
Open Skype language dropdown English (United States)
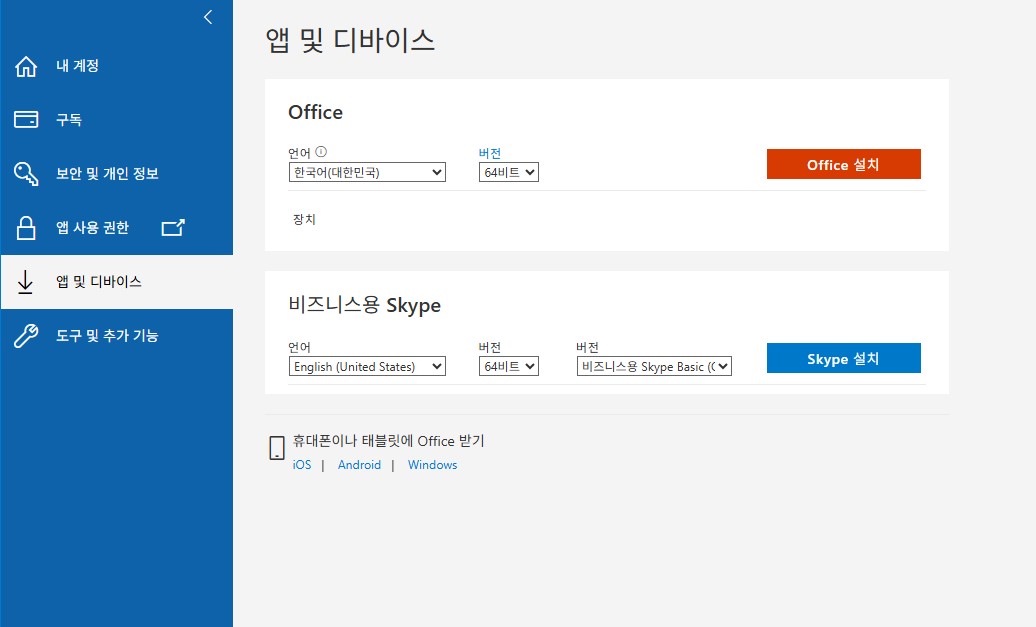(367, 367)
